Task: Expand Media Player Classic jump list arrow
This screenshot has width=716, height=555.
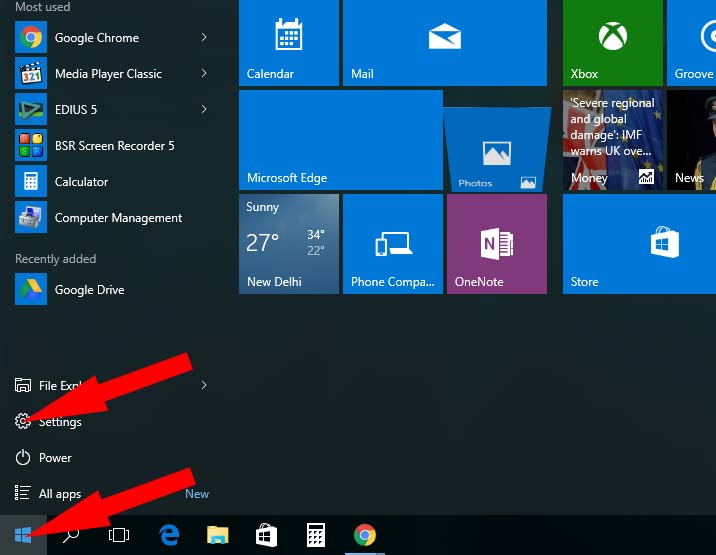Action: tap(204, 74)
